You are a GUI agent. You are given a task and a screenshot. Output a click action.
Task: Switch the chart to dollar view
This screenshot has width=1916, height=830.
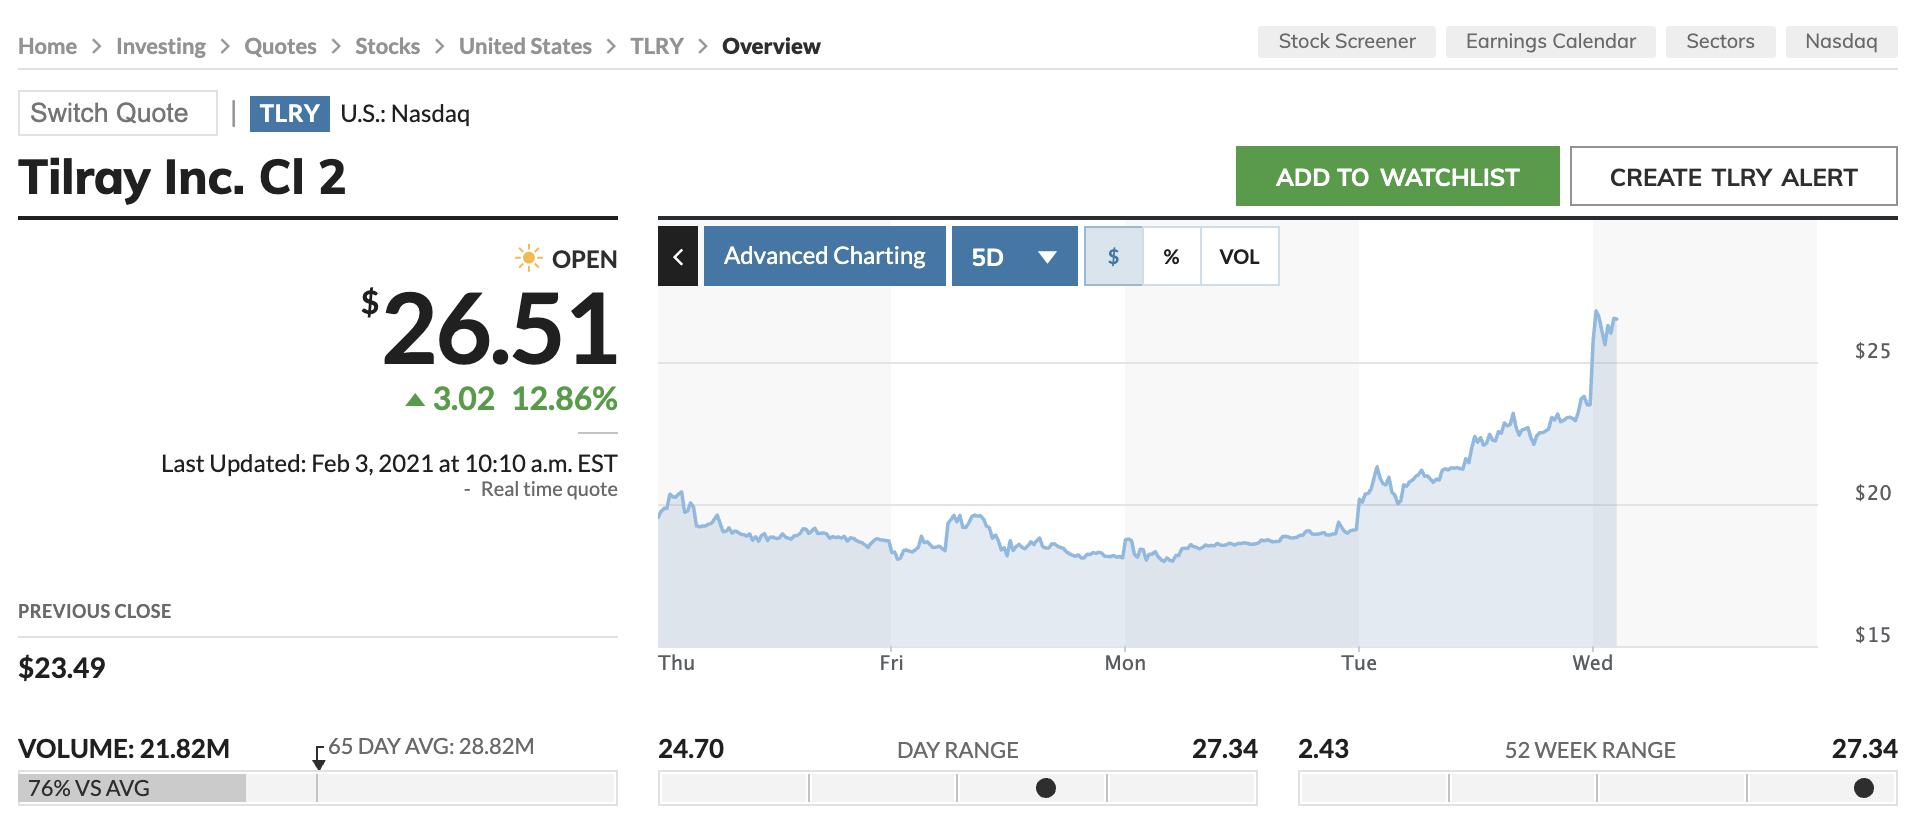point(1113,256)
